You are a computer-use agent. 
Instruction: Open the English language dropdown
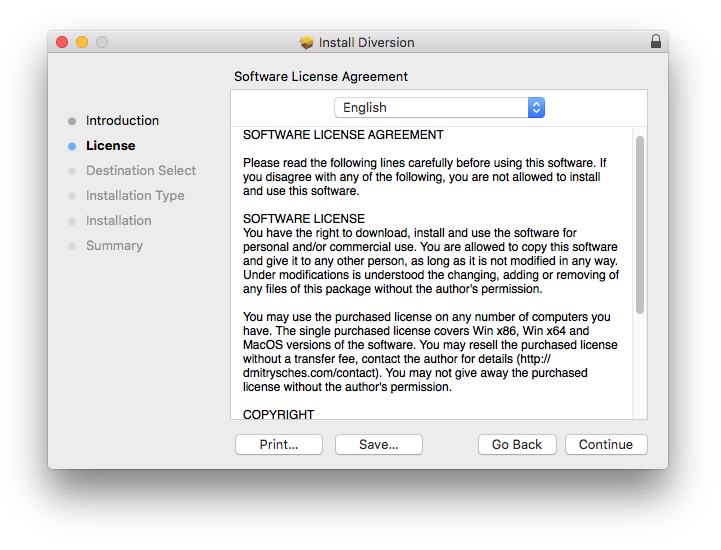[439, 108]
